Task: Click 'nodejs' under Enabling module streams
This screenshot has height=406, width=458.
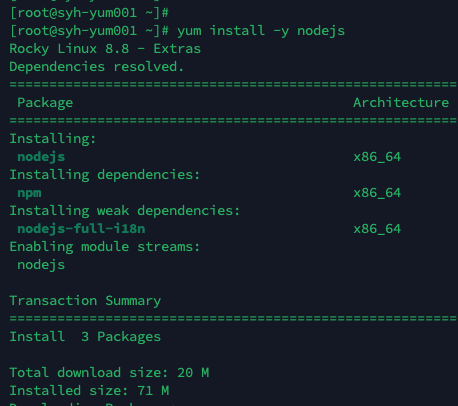Action: tap(41, 265)
